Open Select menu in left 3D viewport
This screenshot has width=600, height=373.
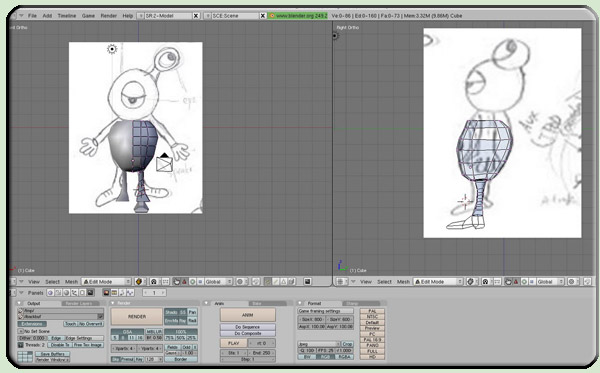pos(52,282)
